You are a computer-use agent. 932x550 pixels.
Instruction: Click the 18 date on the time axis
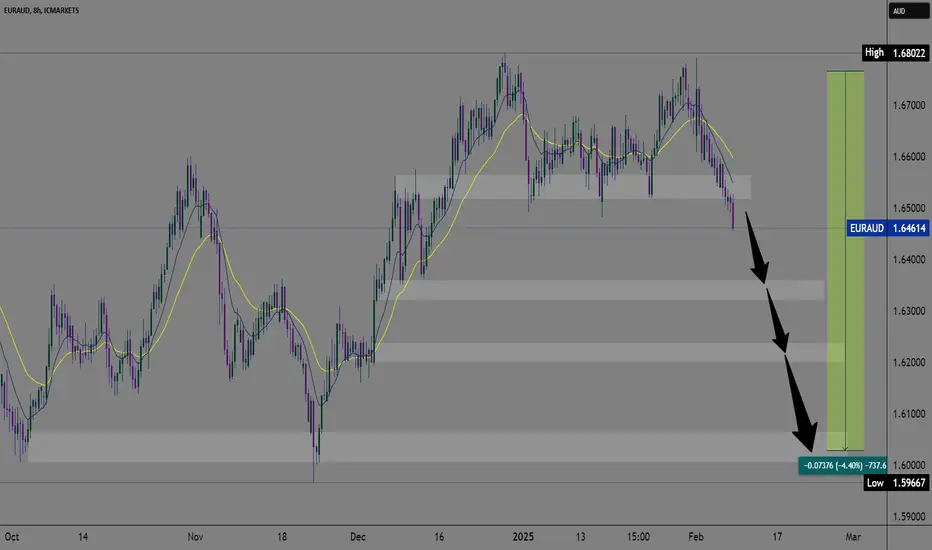coord(282,537)
